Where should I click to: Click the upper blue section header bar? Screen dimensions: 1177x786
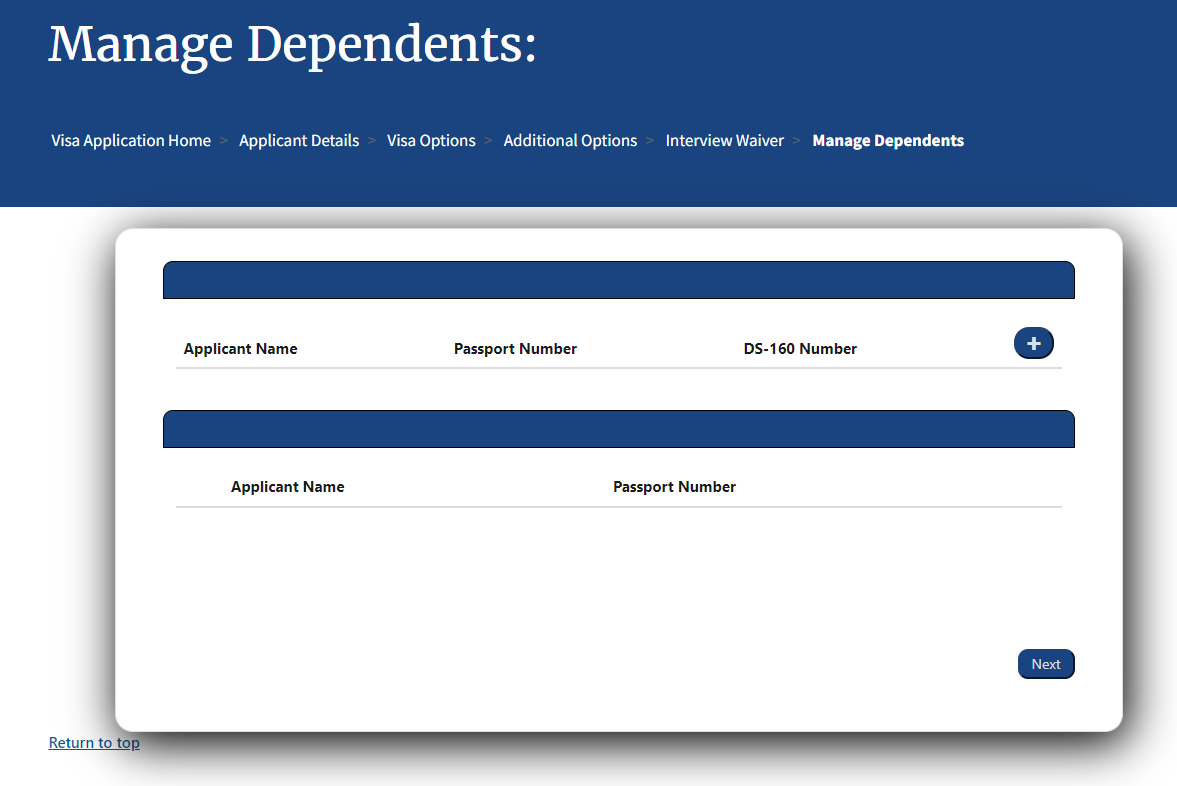(x=618, y=280)
